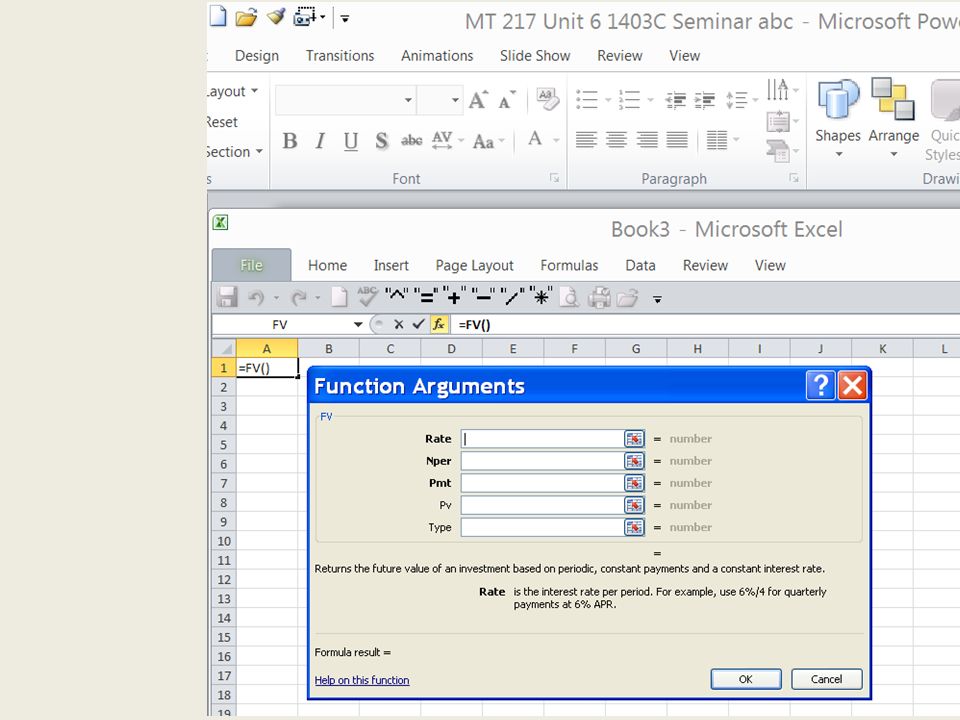Click Excel Redo arrow
Viewport: 960px width, 720px height.
[299, 298]
